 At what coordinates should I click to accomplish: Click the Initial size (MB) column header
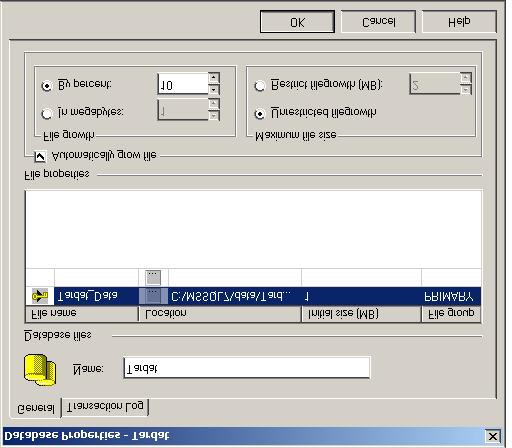(x=361, y=314)
